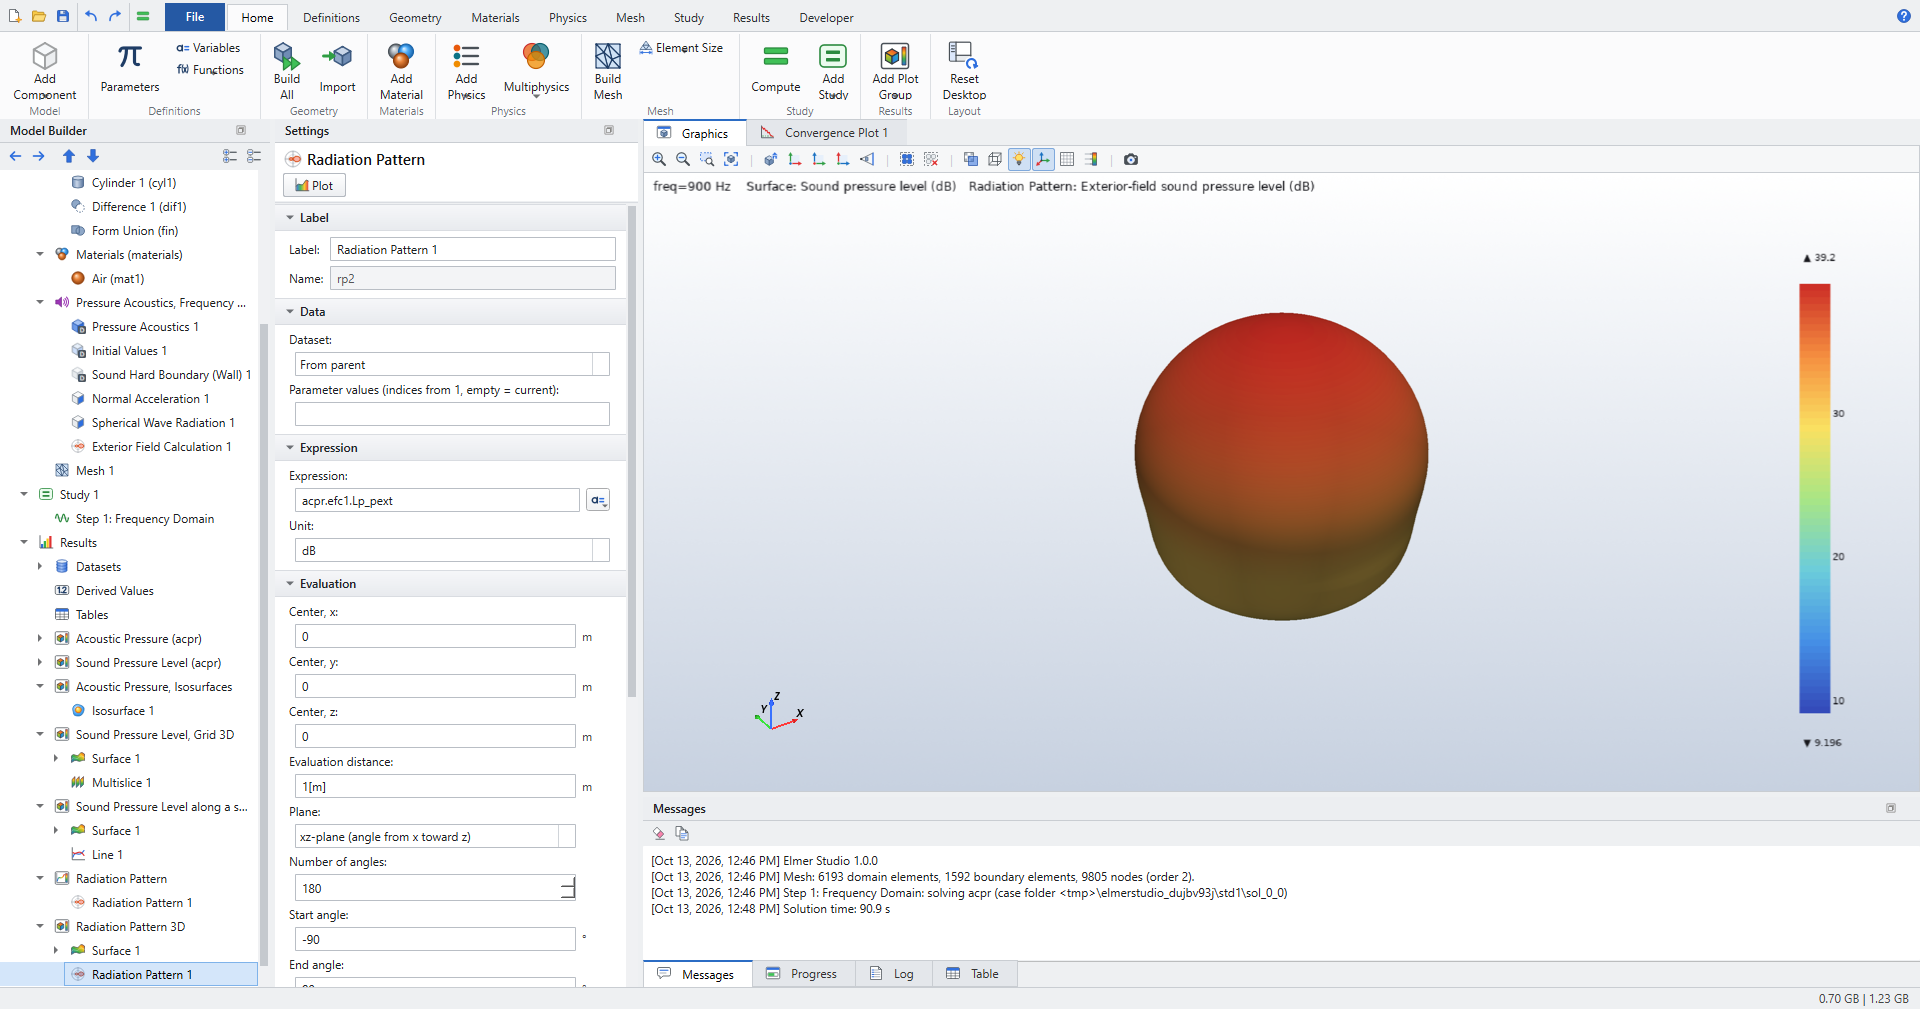Click the Zoom In graphics icon
This screenshot has width=1920, height=1009.
coord(659,159)
